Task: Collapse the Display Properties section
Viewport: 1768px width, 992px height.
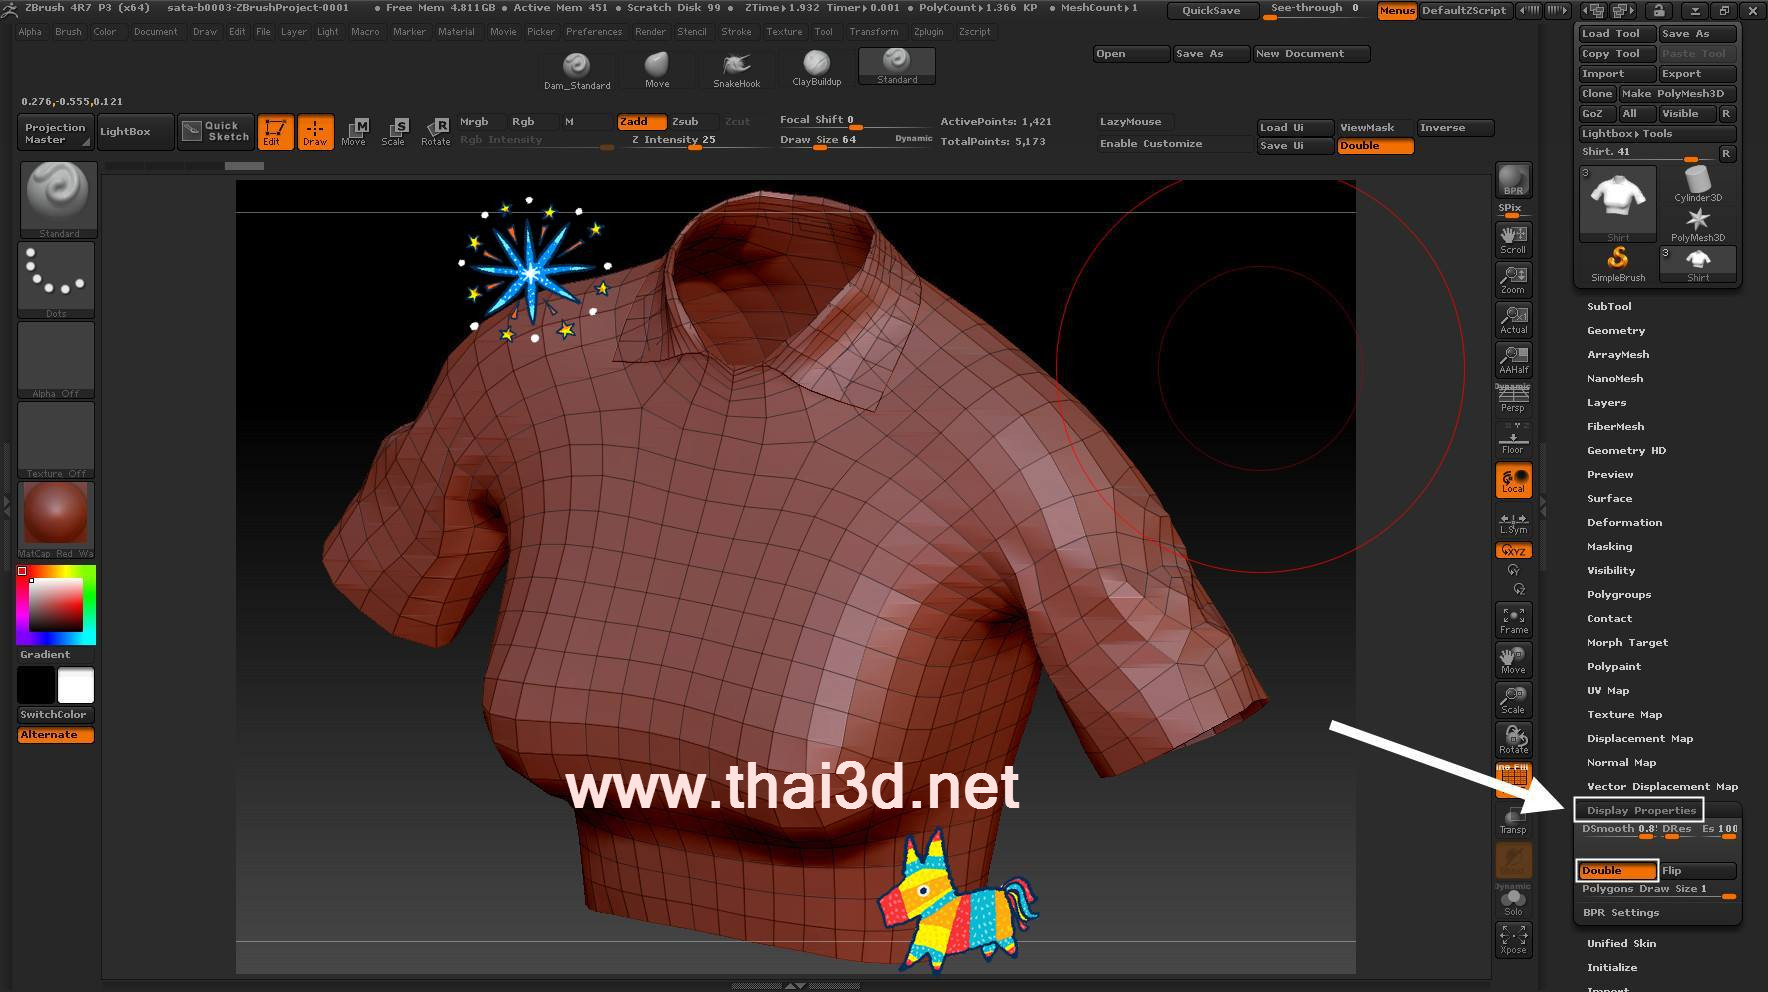Action: coord(1640,810)
